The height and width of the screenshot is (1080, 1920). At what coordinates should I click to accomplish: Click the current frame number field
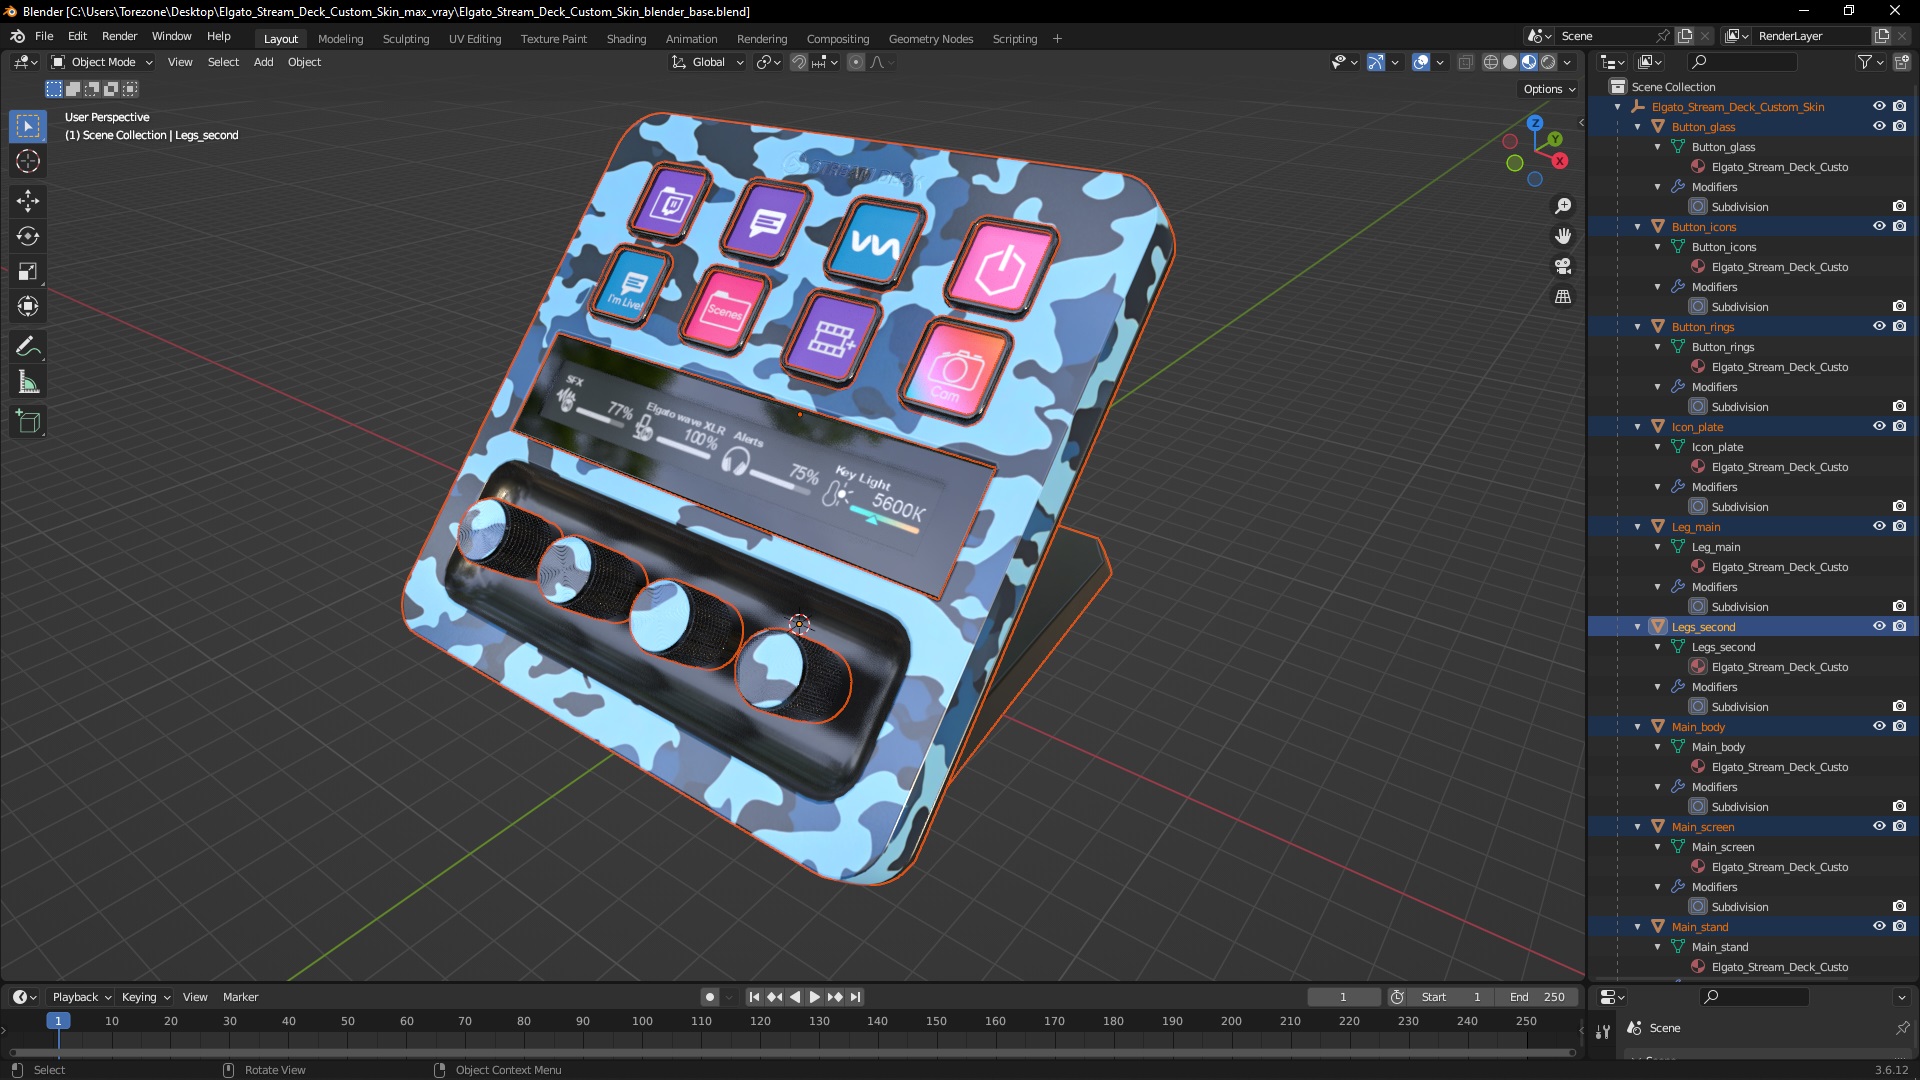(1343, 997)
